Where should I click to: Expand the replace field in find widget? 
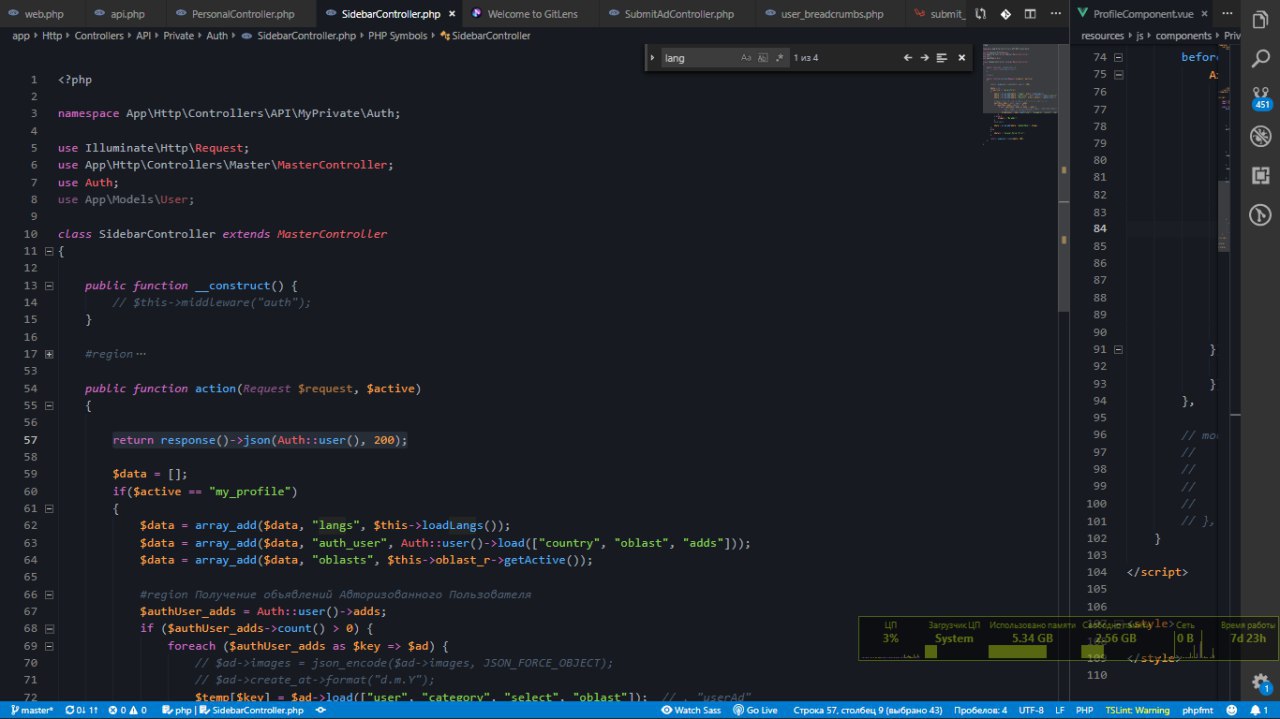652,58
